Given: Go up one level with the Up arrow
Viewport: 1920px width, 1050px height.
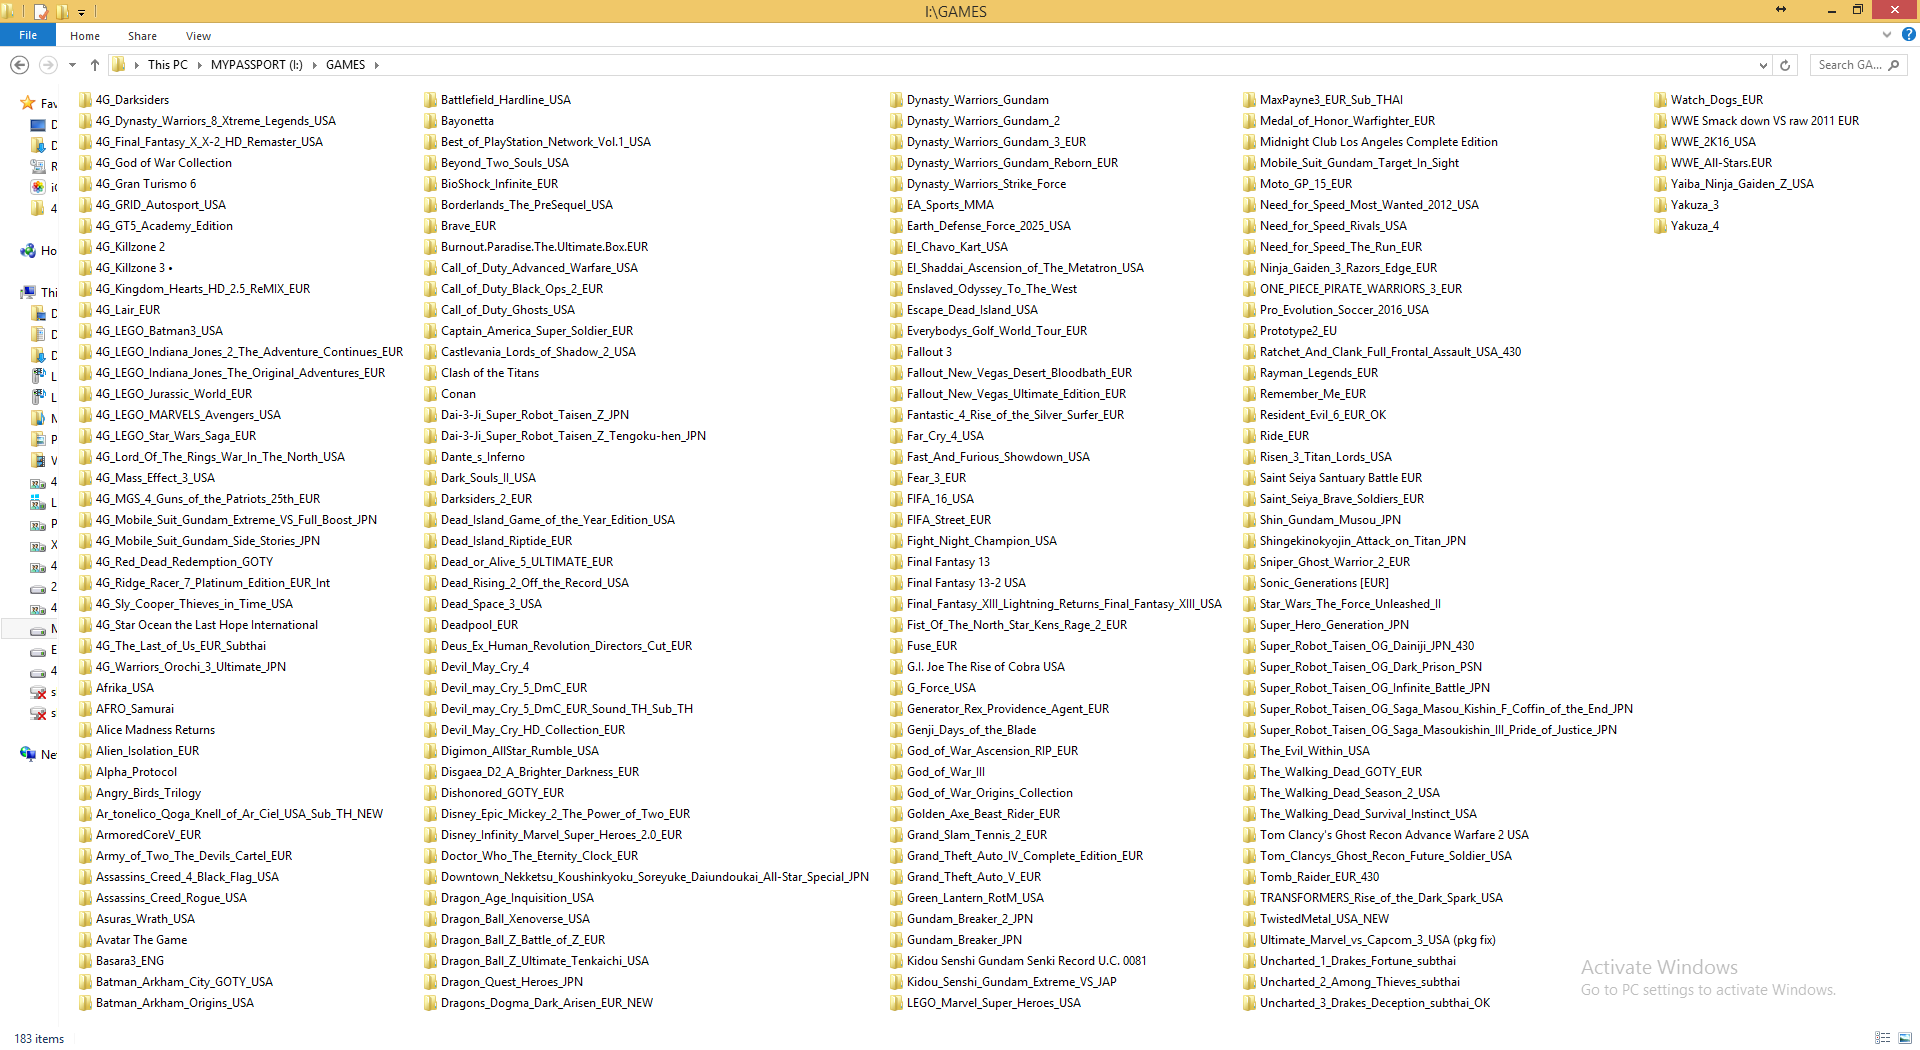Looking at the screenshot, I should coord(95,65).
